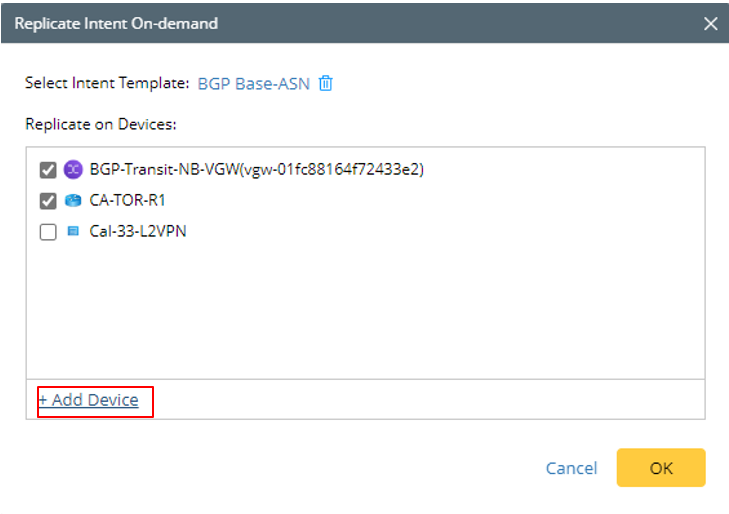This screenshot has width=729, height=514.
Task: Click the Cal-33-L2VPN device icon
Action: click(x=72, y=232)
